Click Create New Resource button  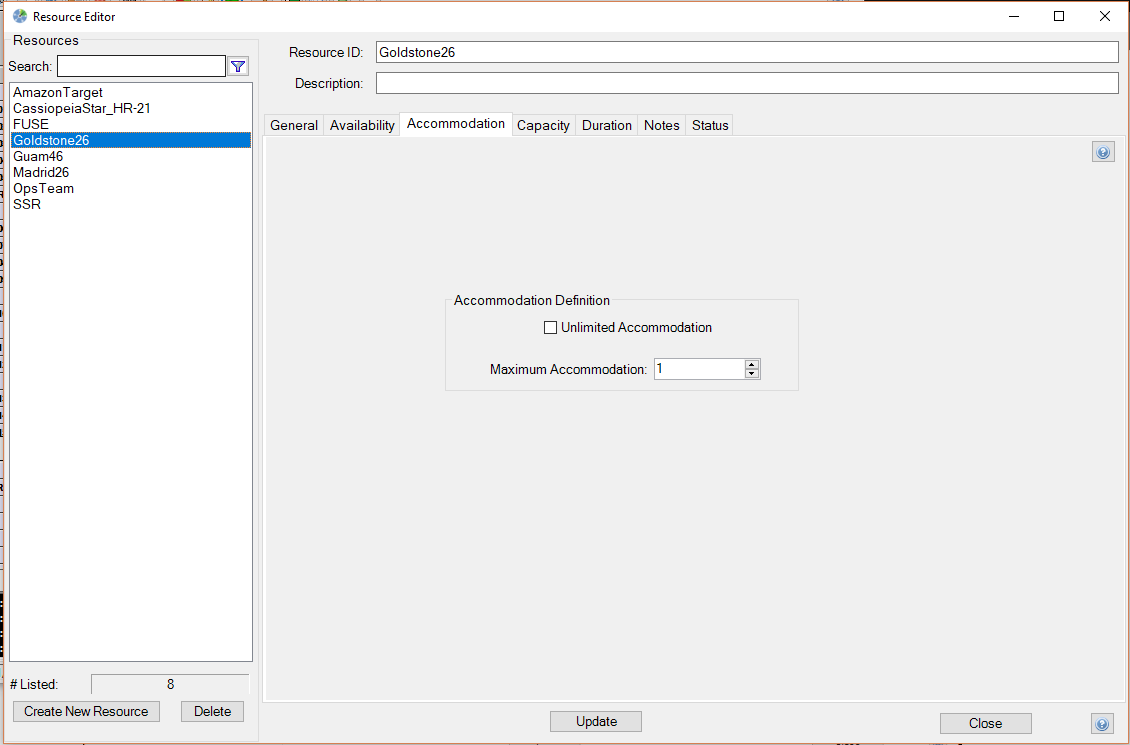pos(86,712)
